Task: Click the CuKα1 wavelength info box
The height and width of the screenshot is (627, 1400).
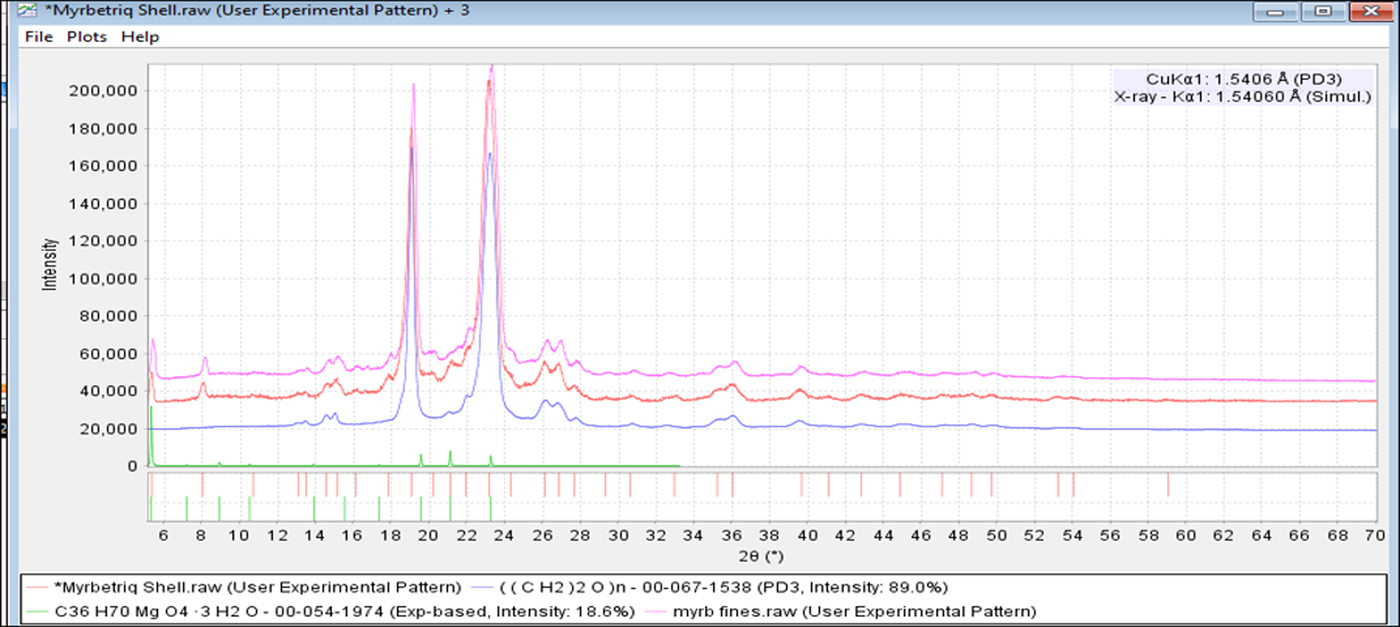Action: coord(1242,88)
